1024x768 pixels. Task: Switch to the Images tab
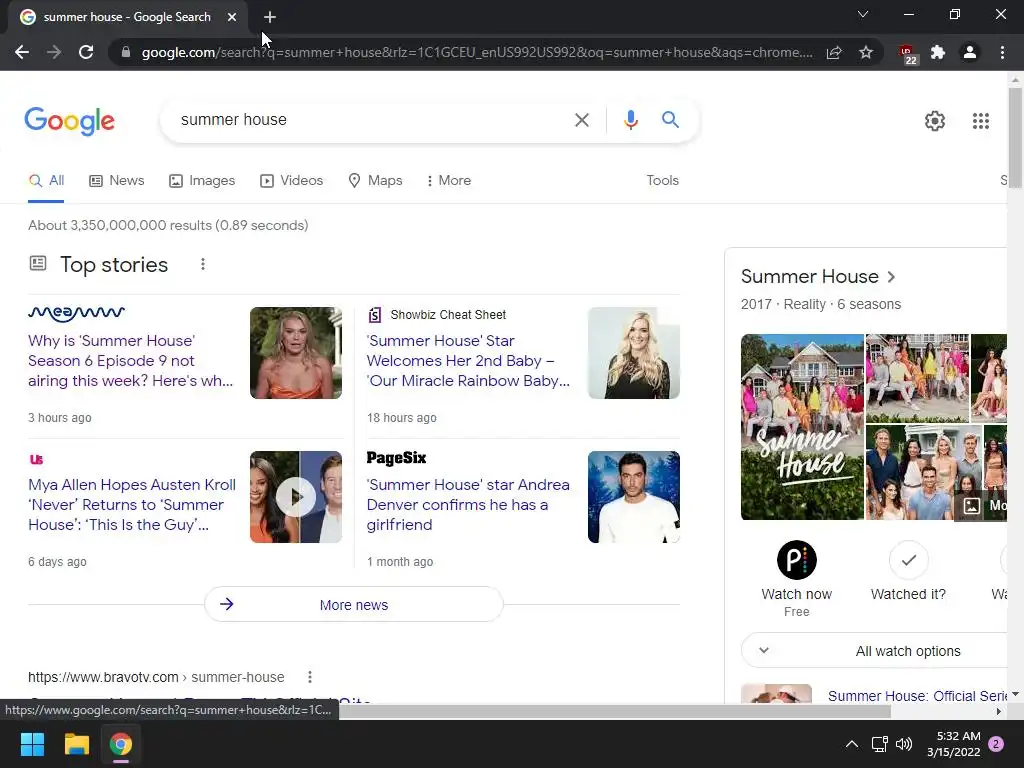point(202,181)
